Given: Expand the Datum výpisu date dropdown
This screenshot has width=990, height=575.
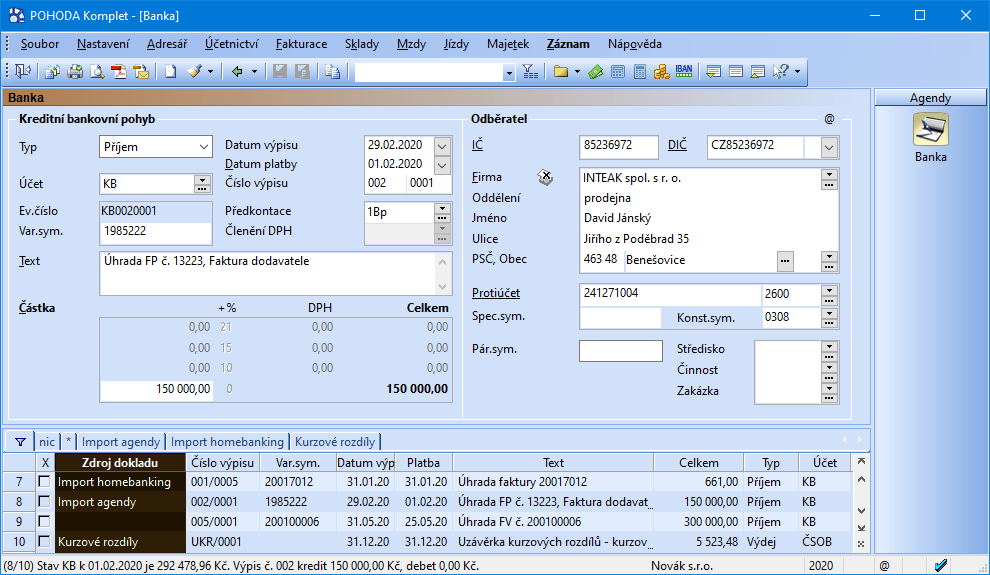Looking at the screenshot, I should point(443,146).
